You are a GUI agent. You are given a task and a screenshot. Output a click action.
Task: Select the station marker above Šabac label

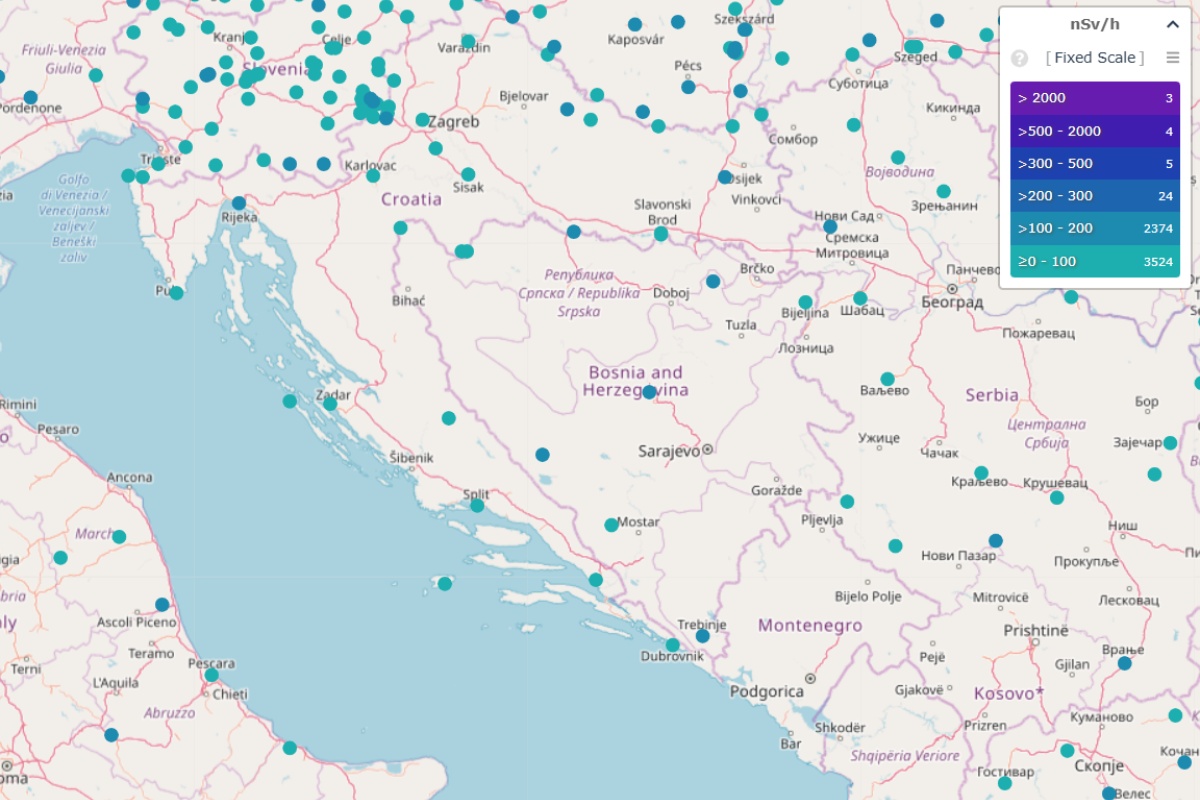pyautogui.click(x=860, y=298)
